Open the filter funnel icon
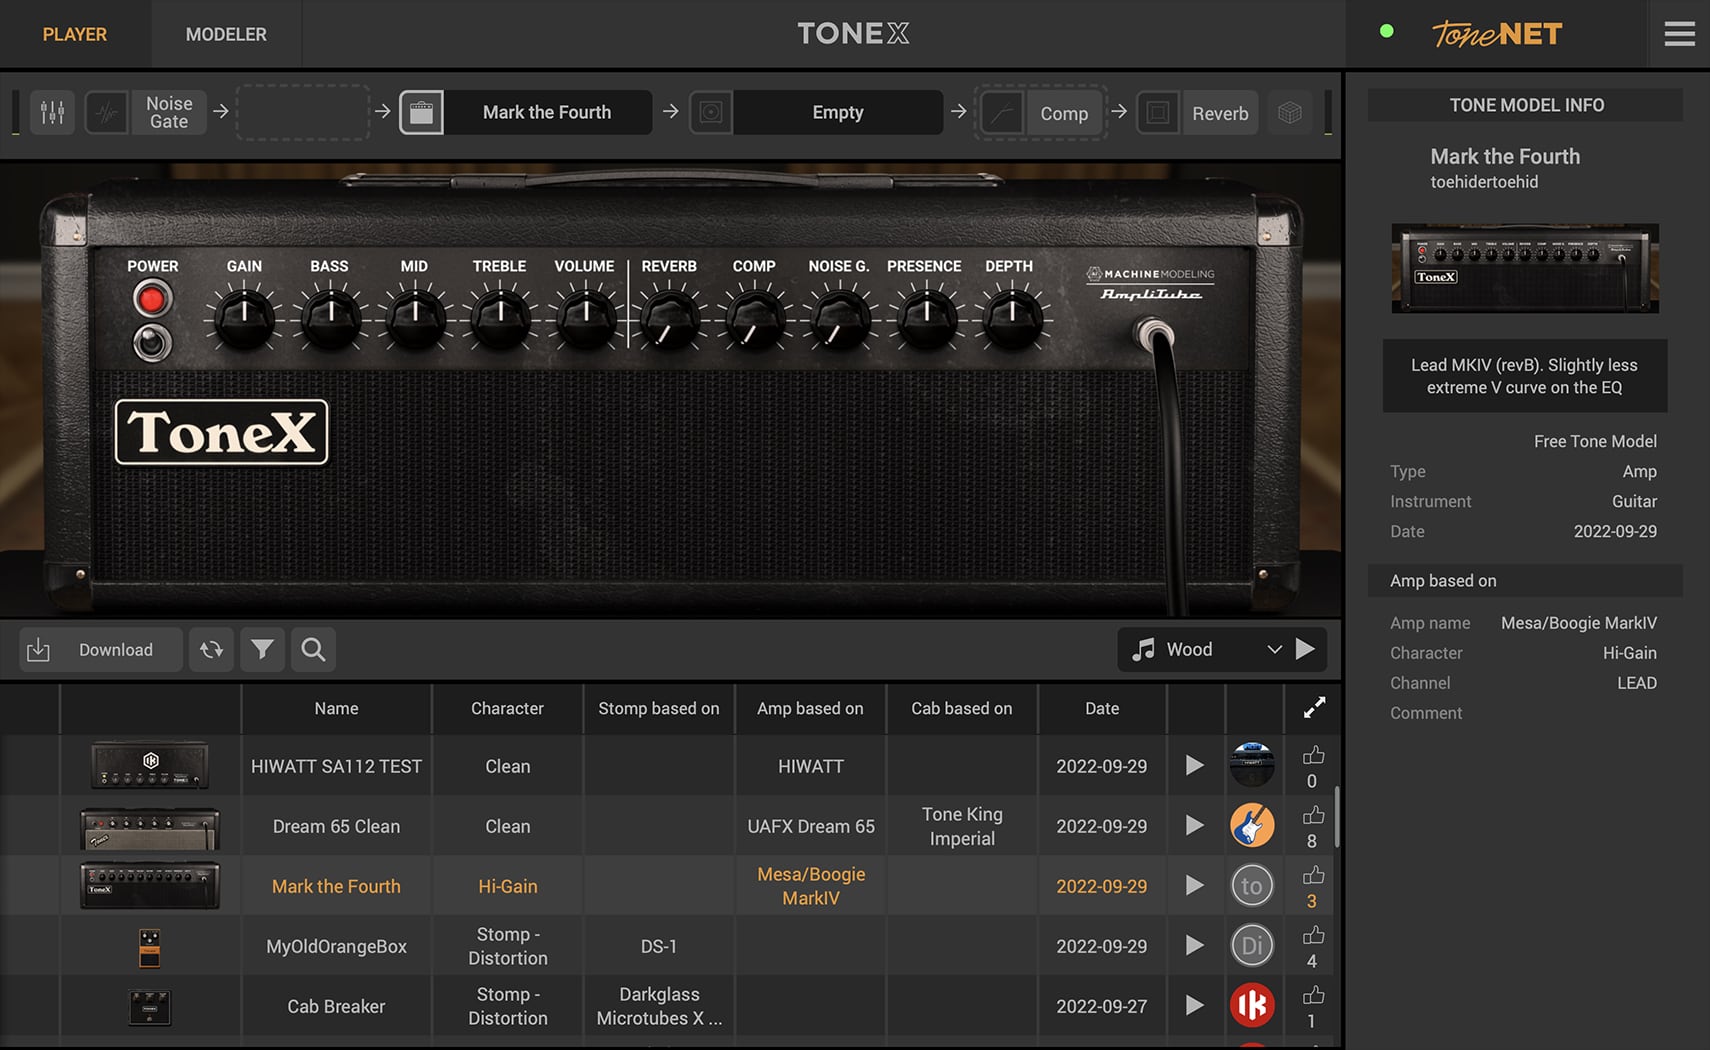The height and width of the screenshot is (1050, 1710). [263, 650]
